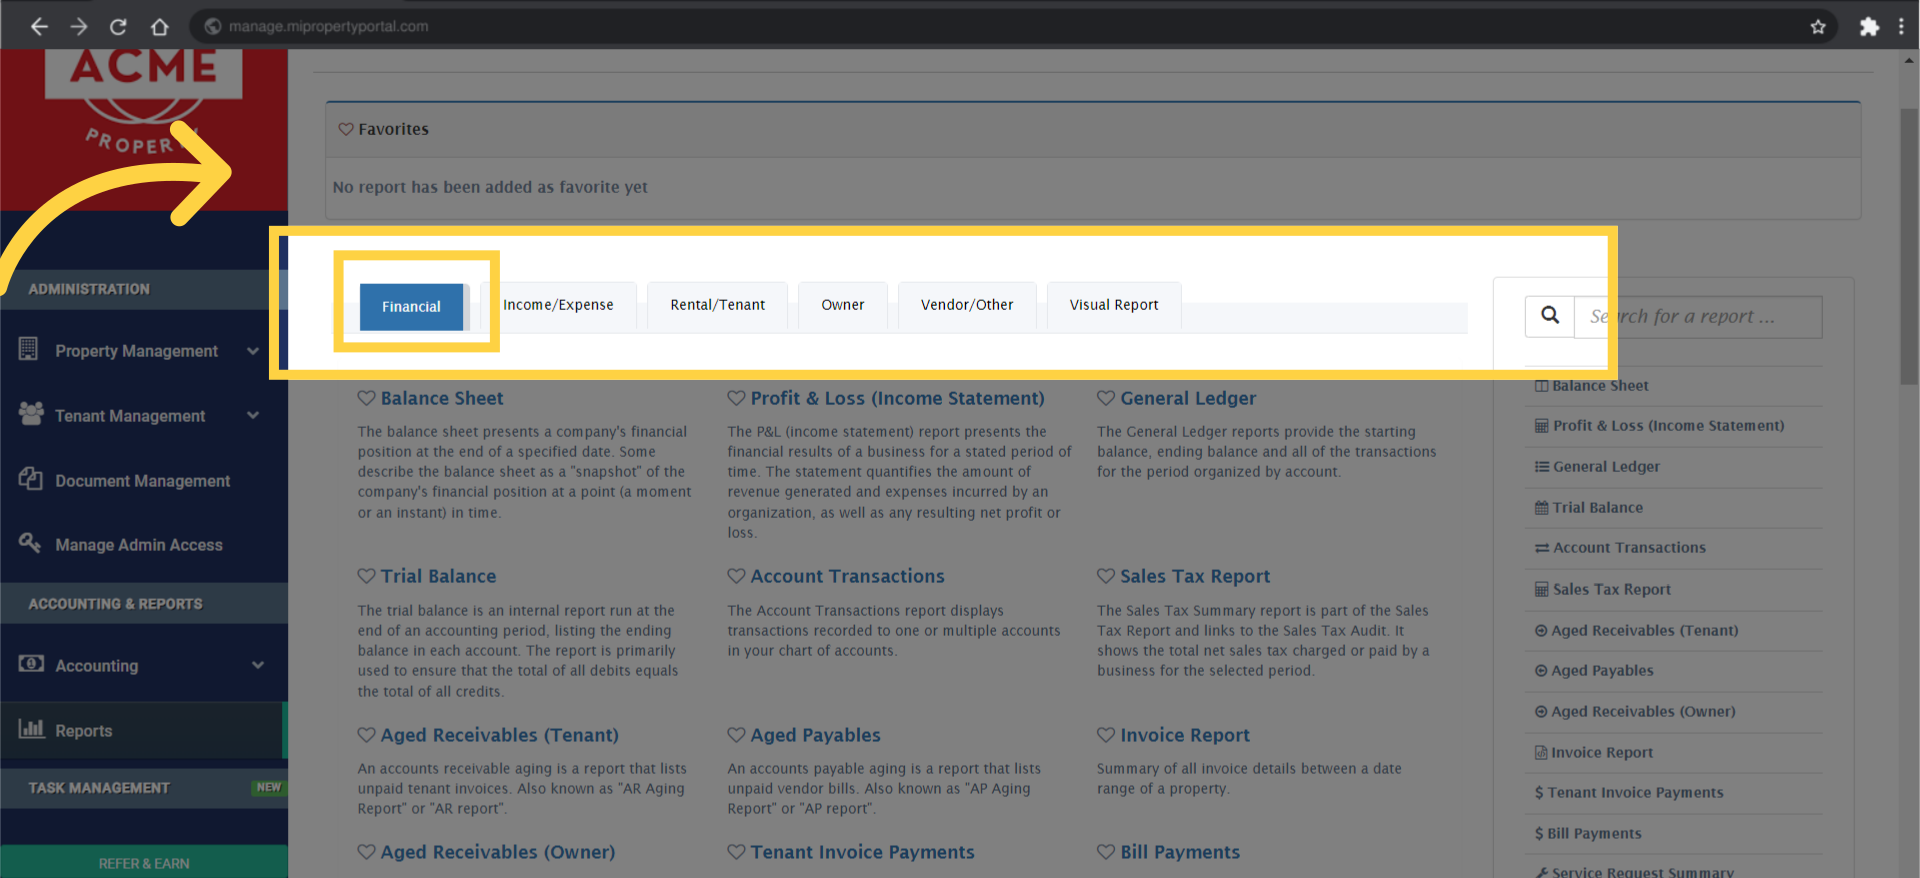Open the Vendor/Other tab

pyautogui.click(x=967, y=305)
